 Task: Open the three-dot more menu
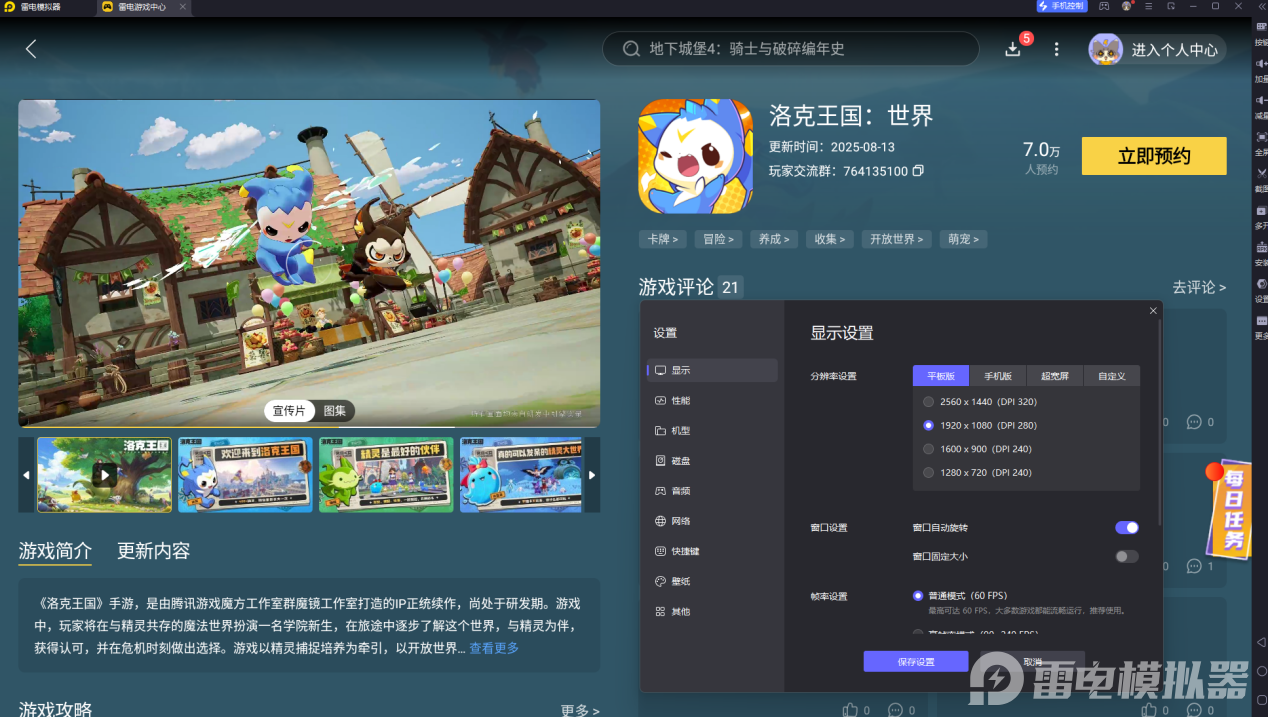[1056, 49]
